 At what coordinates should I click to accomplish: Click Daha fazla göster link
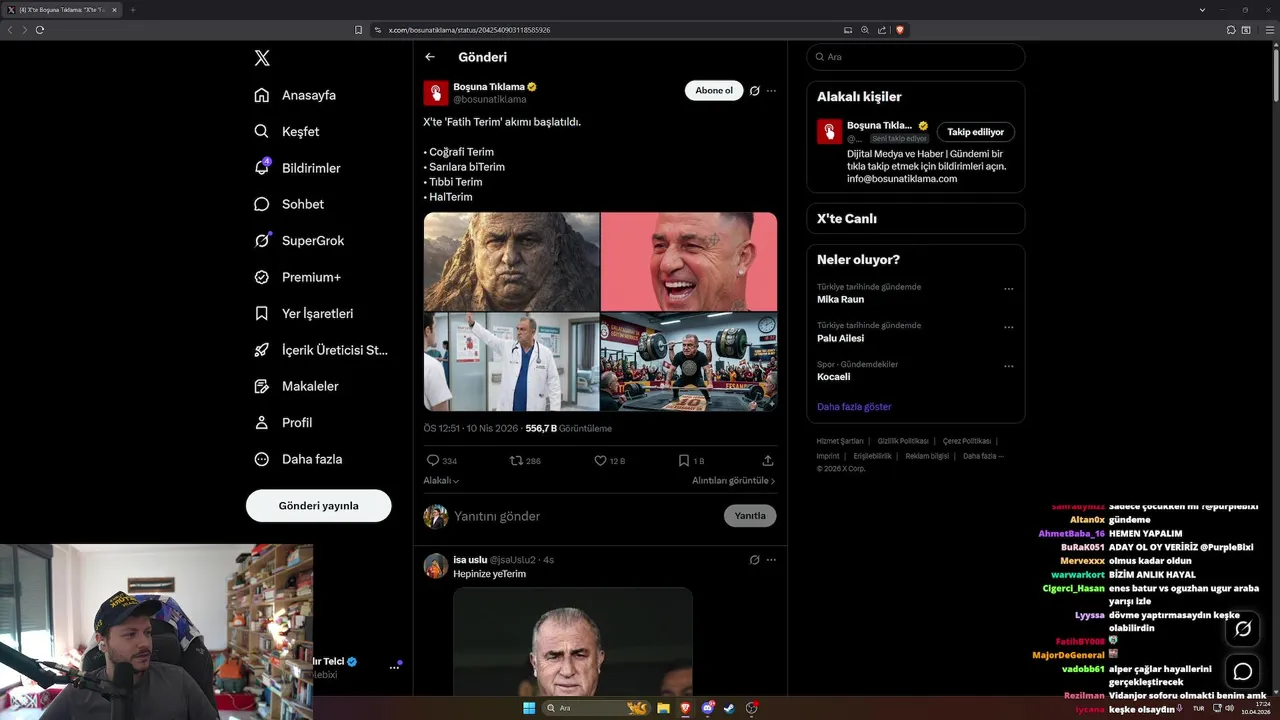(854, 407)
